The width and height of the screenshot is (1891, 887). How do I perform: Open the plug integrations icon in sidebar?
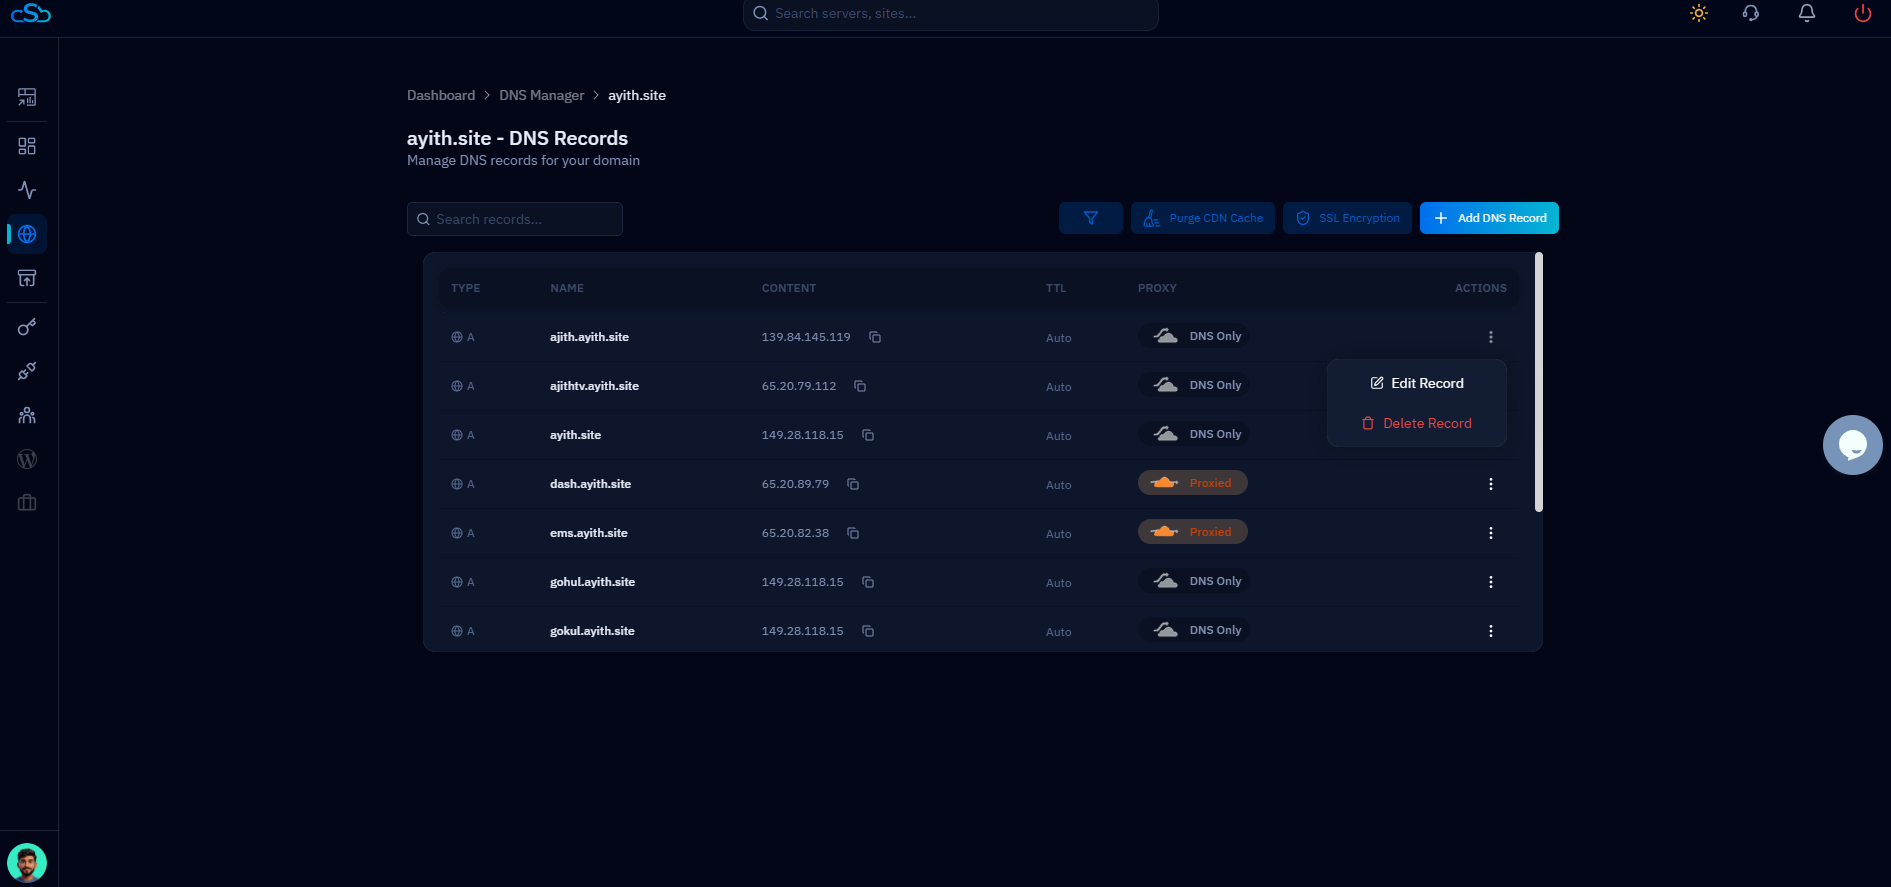pyautogui.click(x=27, y=371)
